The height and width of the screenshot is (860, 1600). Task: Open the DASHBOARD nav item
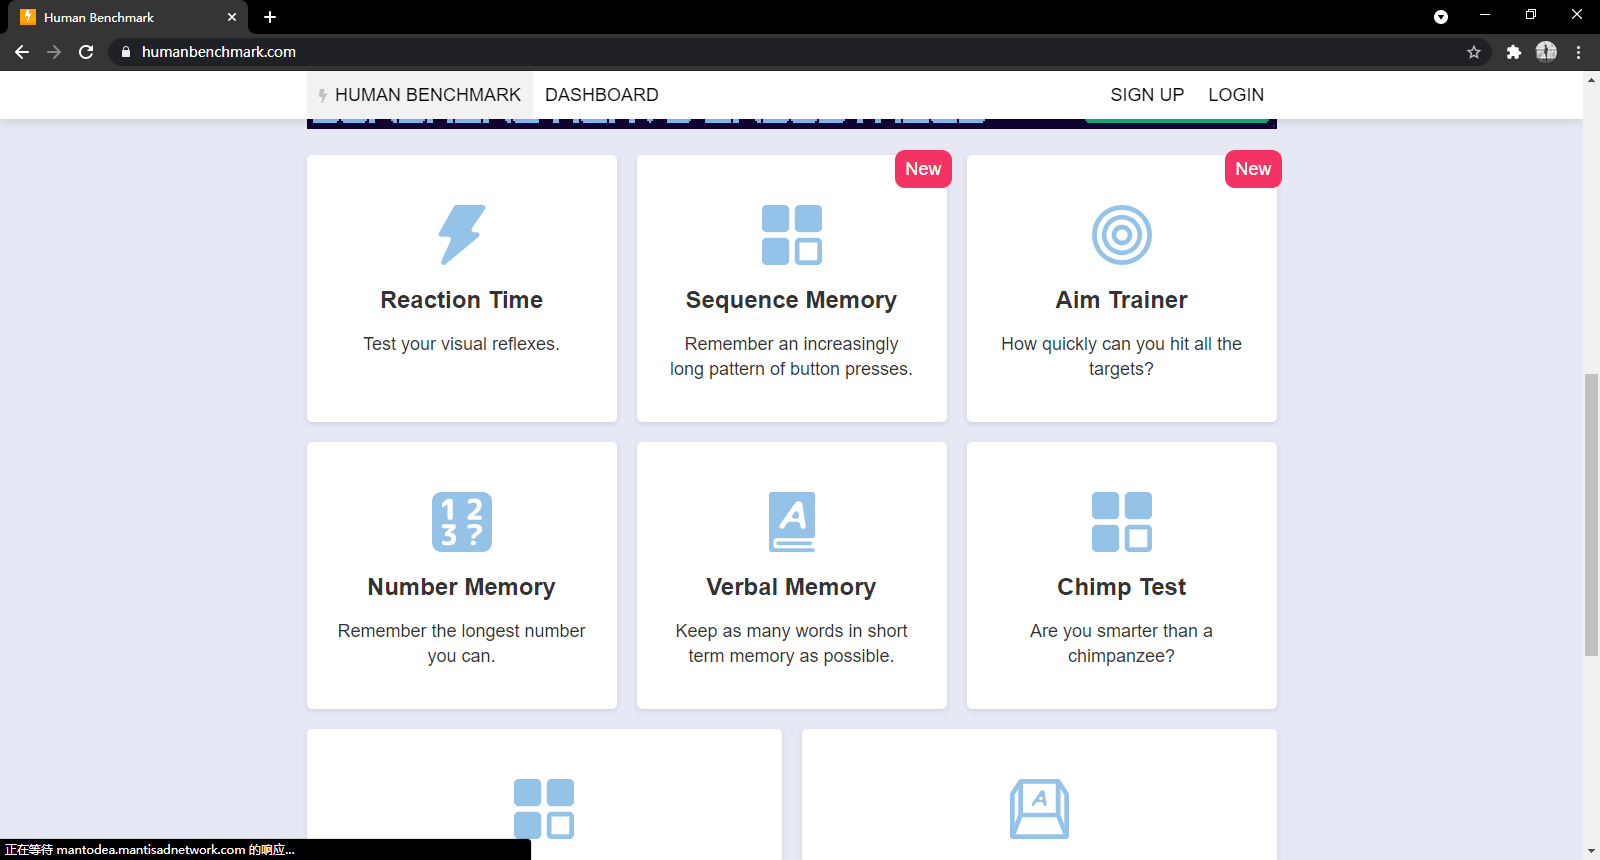pos(602,95)
